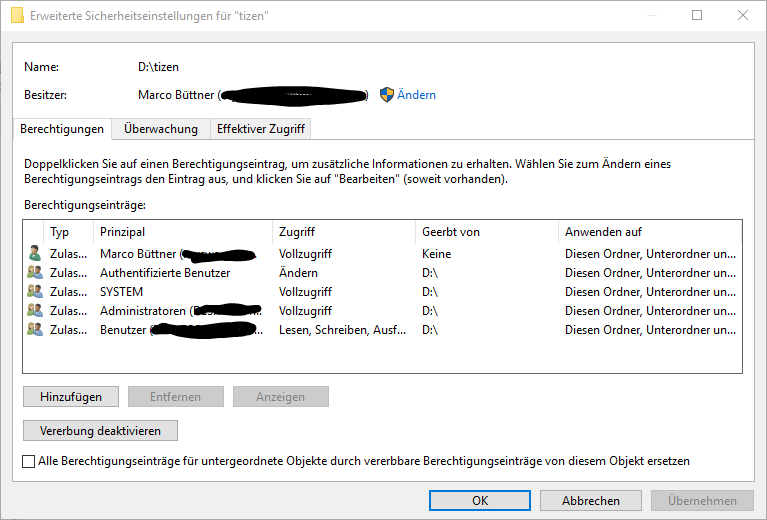Close the security settings window
Screen dimensions: 767x520
coord(743,16)
